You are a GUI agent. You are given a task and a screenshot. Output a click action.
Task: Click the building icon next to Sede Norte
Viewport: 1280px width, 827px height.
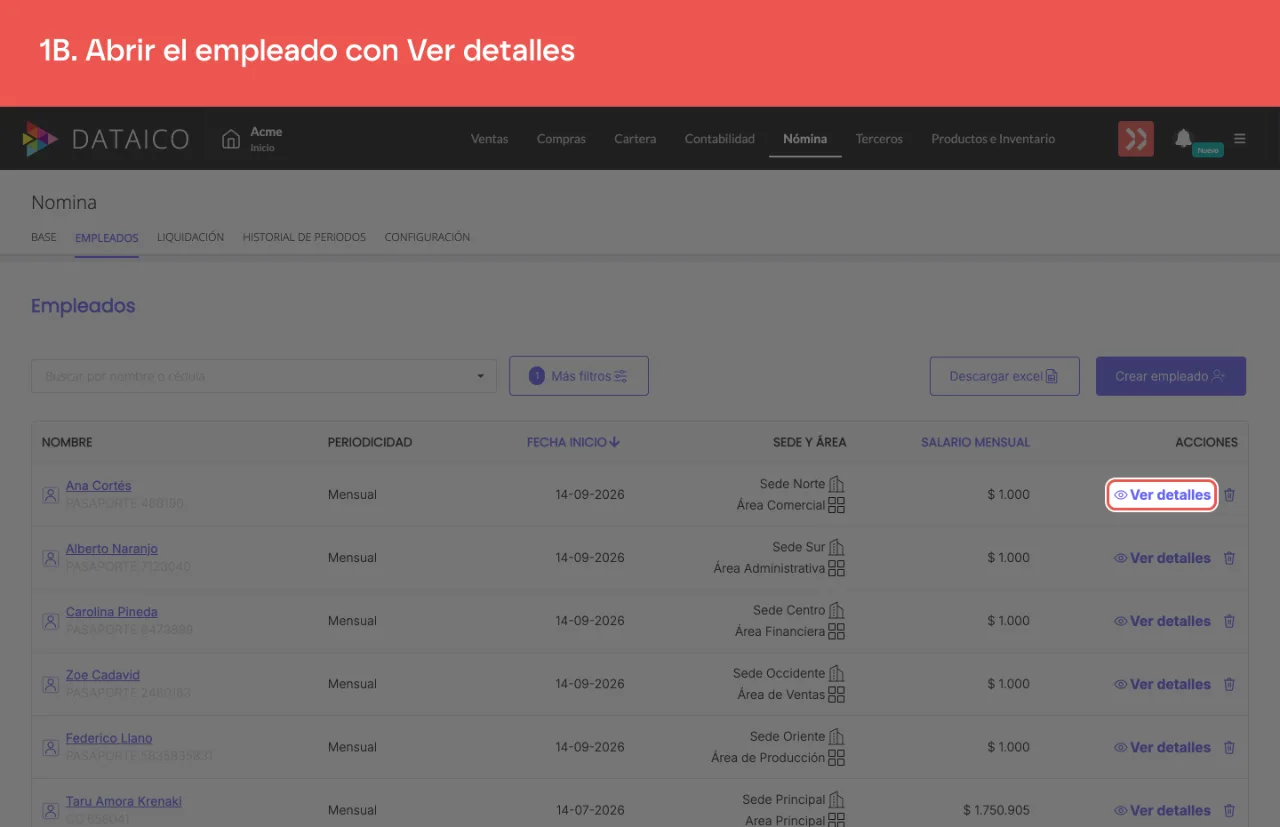pyautogui.click(x=837, y=484)
